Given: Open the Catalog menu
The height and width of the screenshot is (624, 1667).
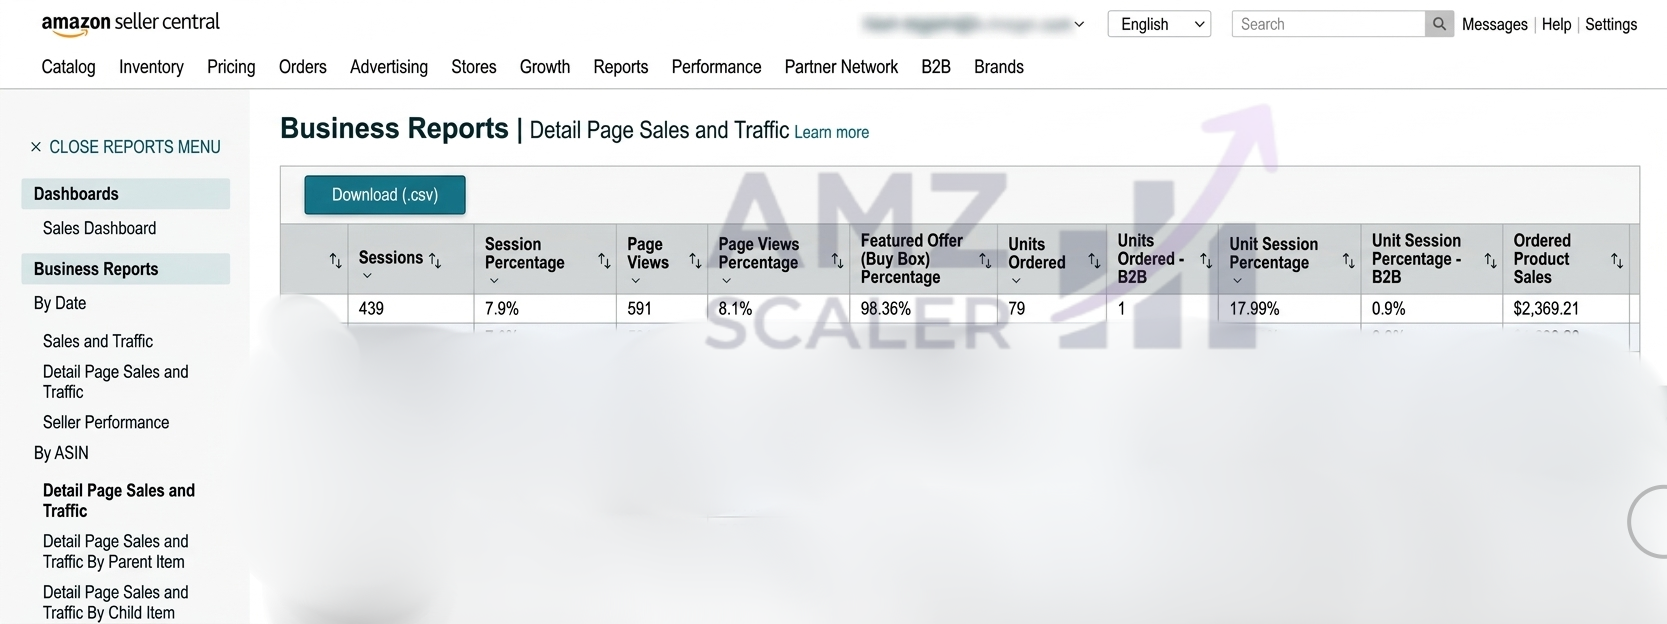Looking at the screenshot, I should coord(68,67).
